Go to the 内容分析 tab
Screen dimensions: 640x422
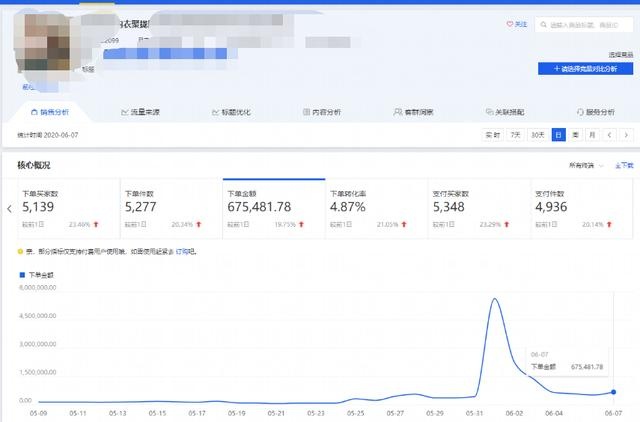point(322,112)
